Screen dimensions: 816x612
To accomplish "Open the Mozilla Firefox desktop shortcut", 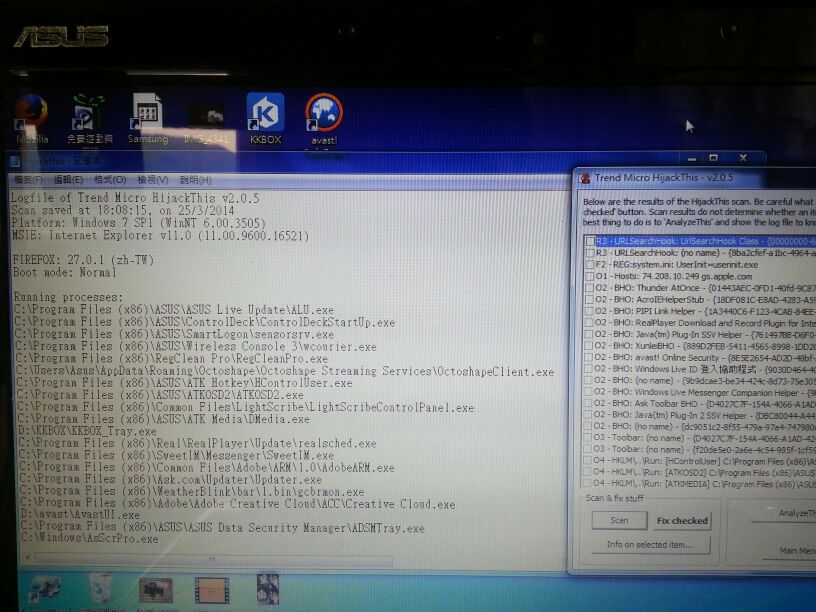I will pyautogui.click(x=32, y=119).
